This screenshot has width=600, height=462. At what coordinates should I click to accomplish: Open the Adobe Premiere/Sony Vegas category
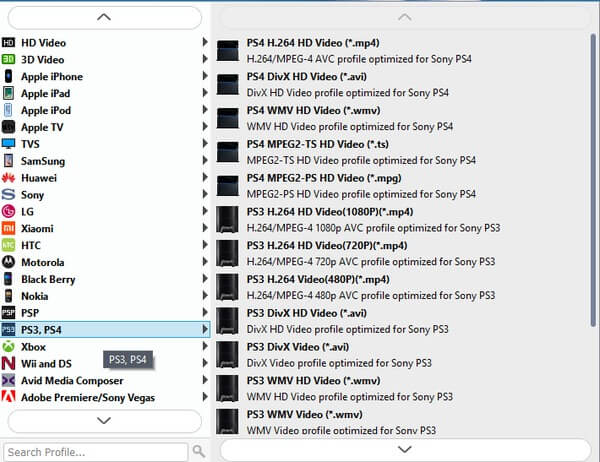pyautogui.click(x=105, y=397)
